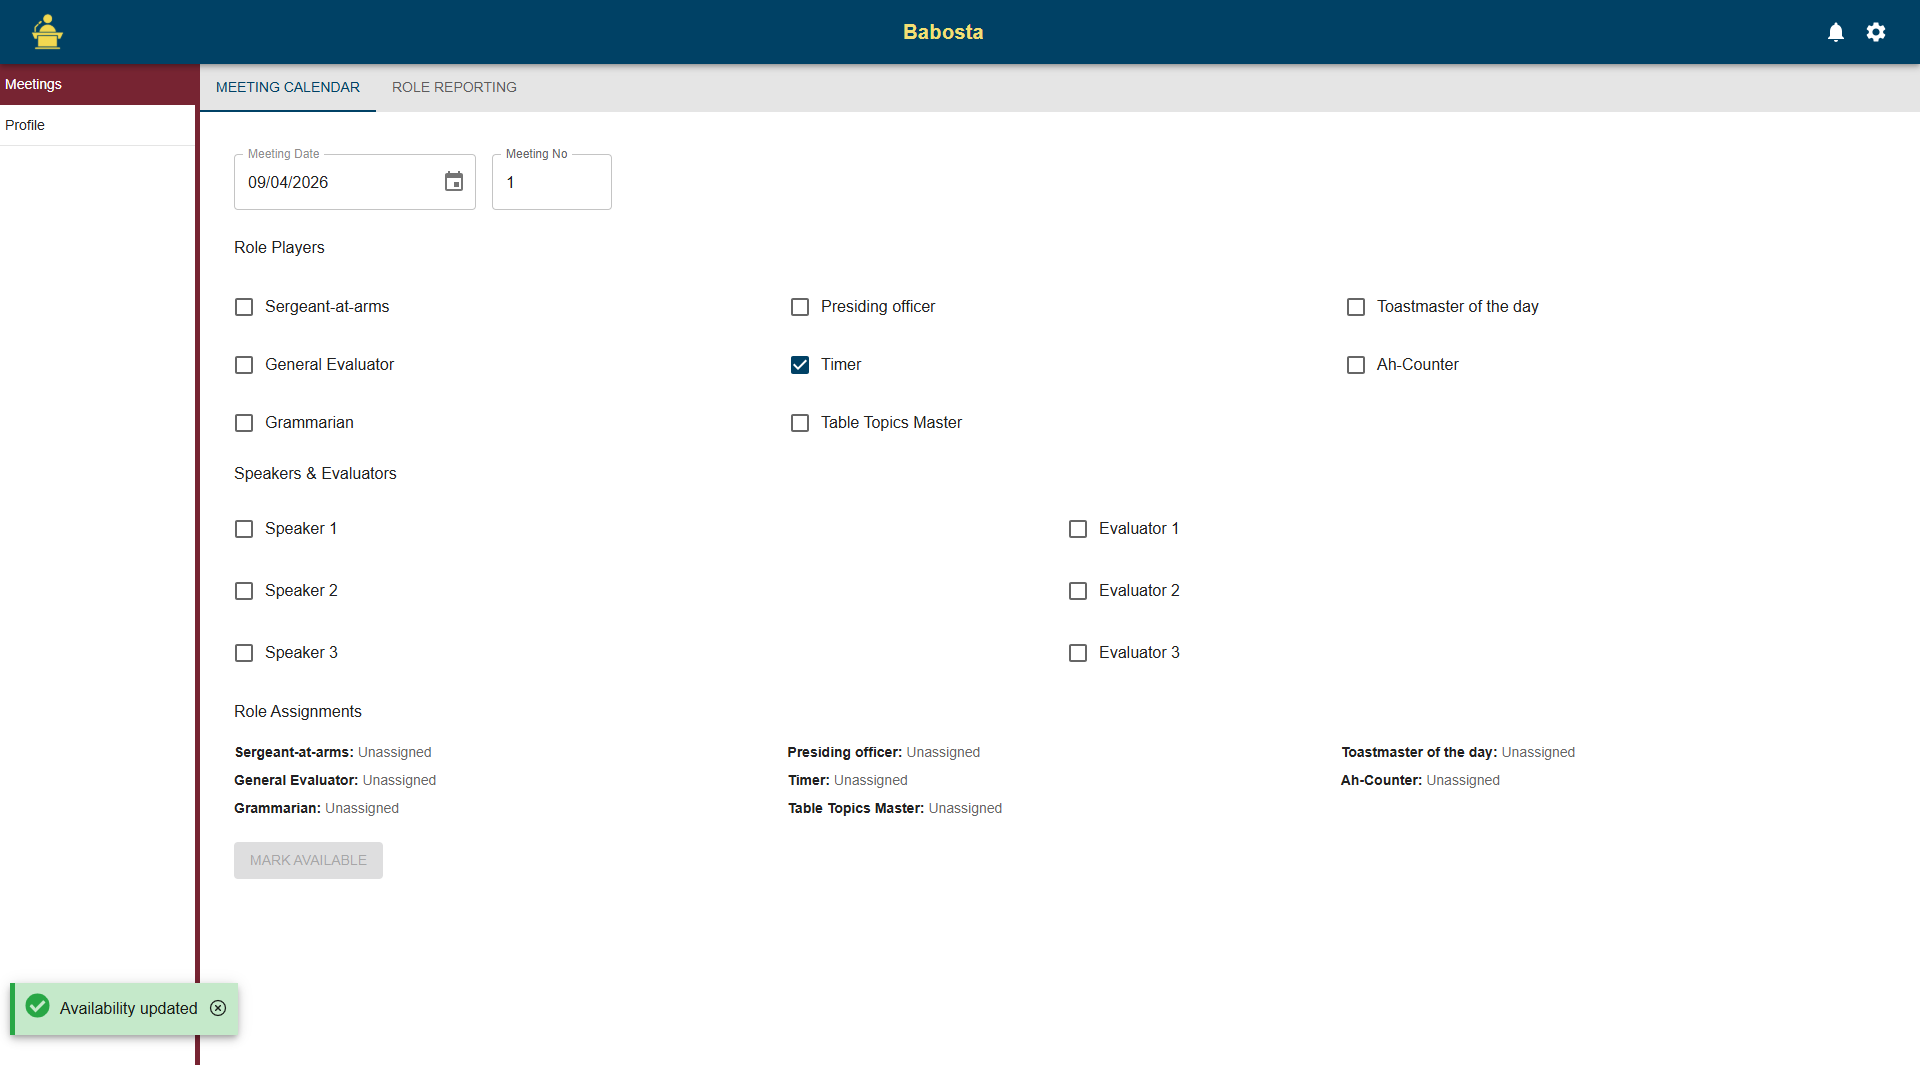
Task: Switch to the Meeting Calendar tab
Action: point(288,87)
